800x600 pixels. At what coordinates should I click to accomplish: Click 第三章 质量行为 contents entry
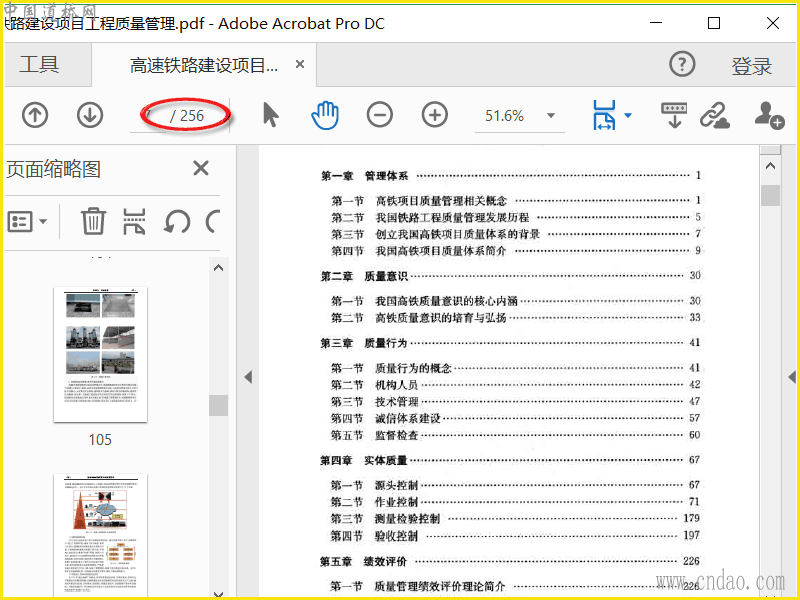[x=510, y=343]
